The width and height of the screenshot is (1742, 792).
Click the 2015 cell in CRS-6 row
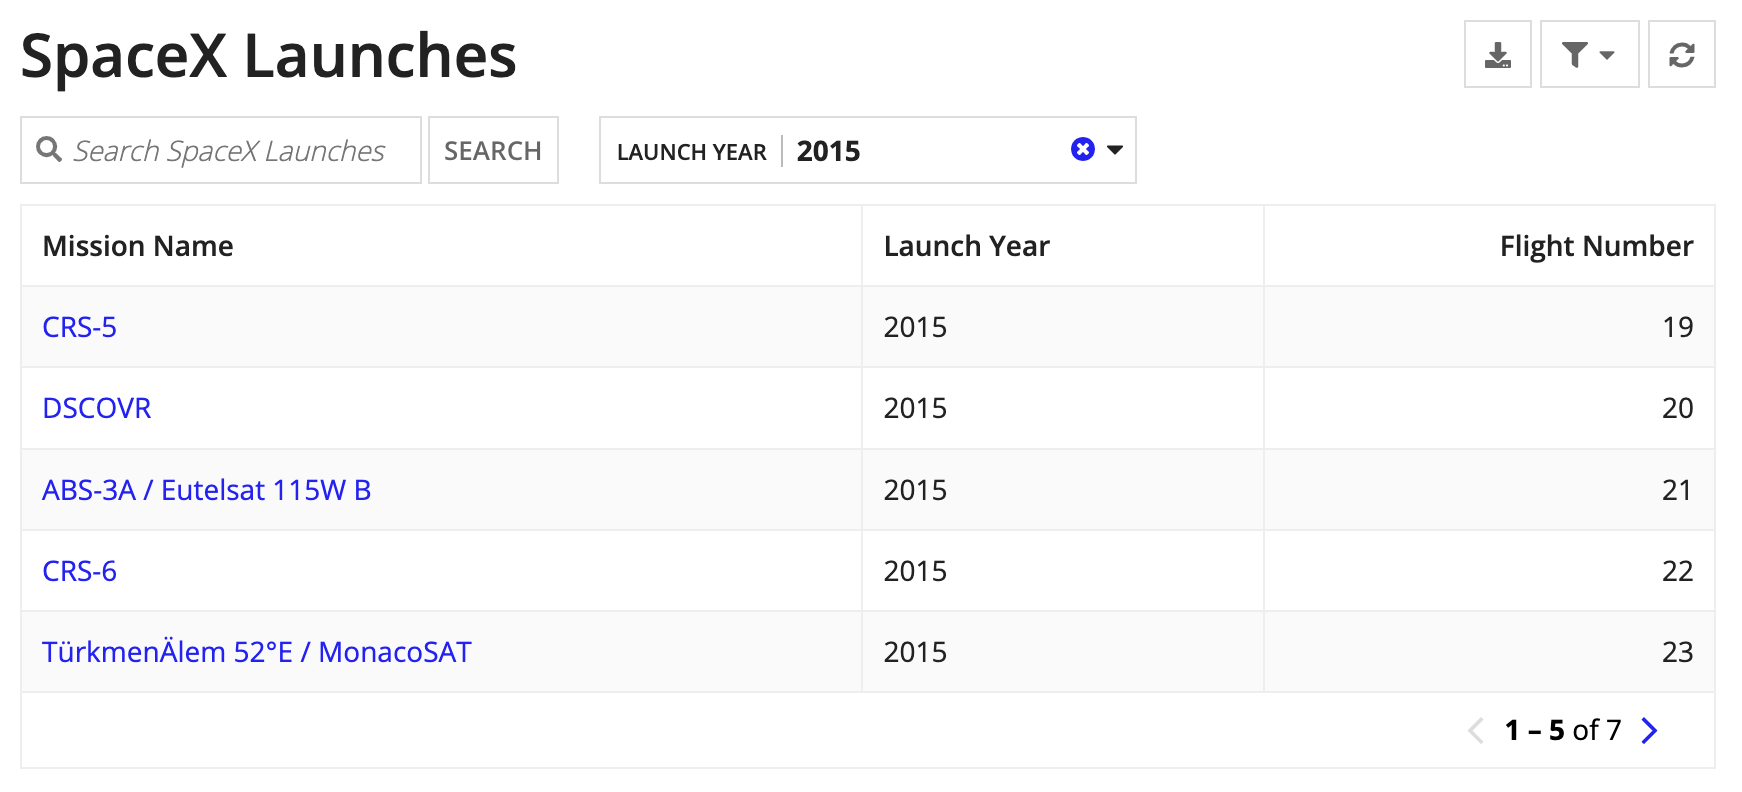coord(1063,571)
